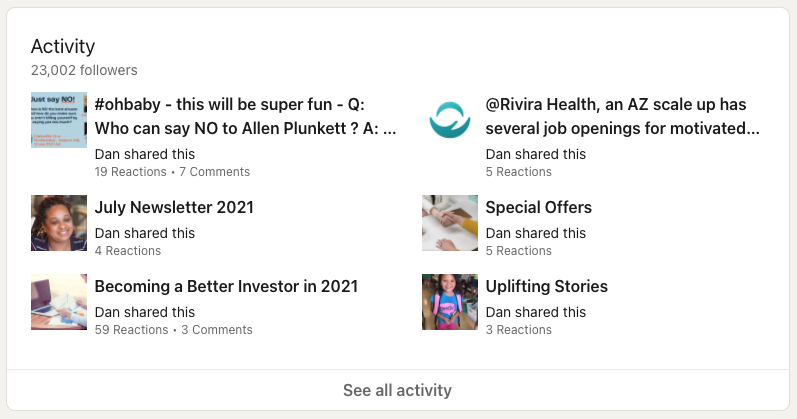797x419 pixels.
Task: Open the laptop charts investor thumbnail
Action: tap(59, 302)
